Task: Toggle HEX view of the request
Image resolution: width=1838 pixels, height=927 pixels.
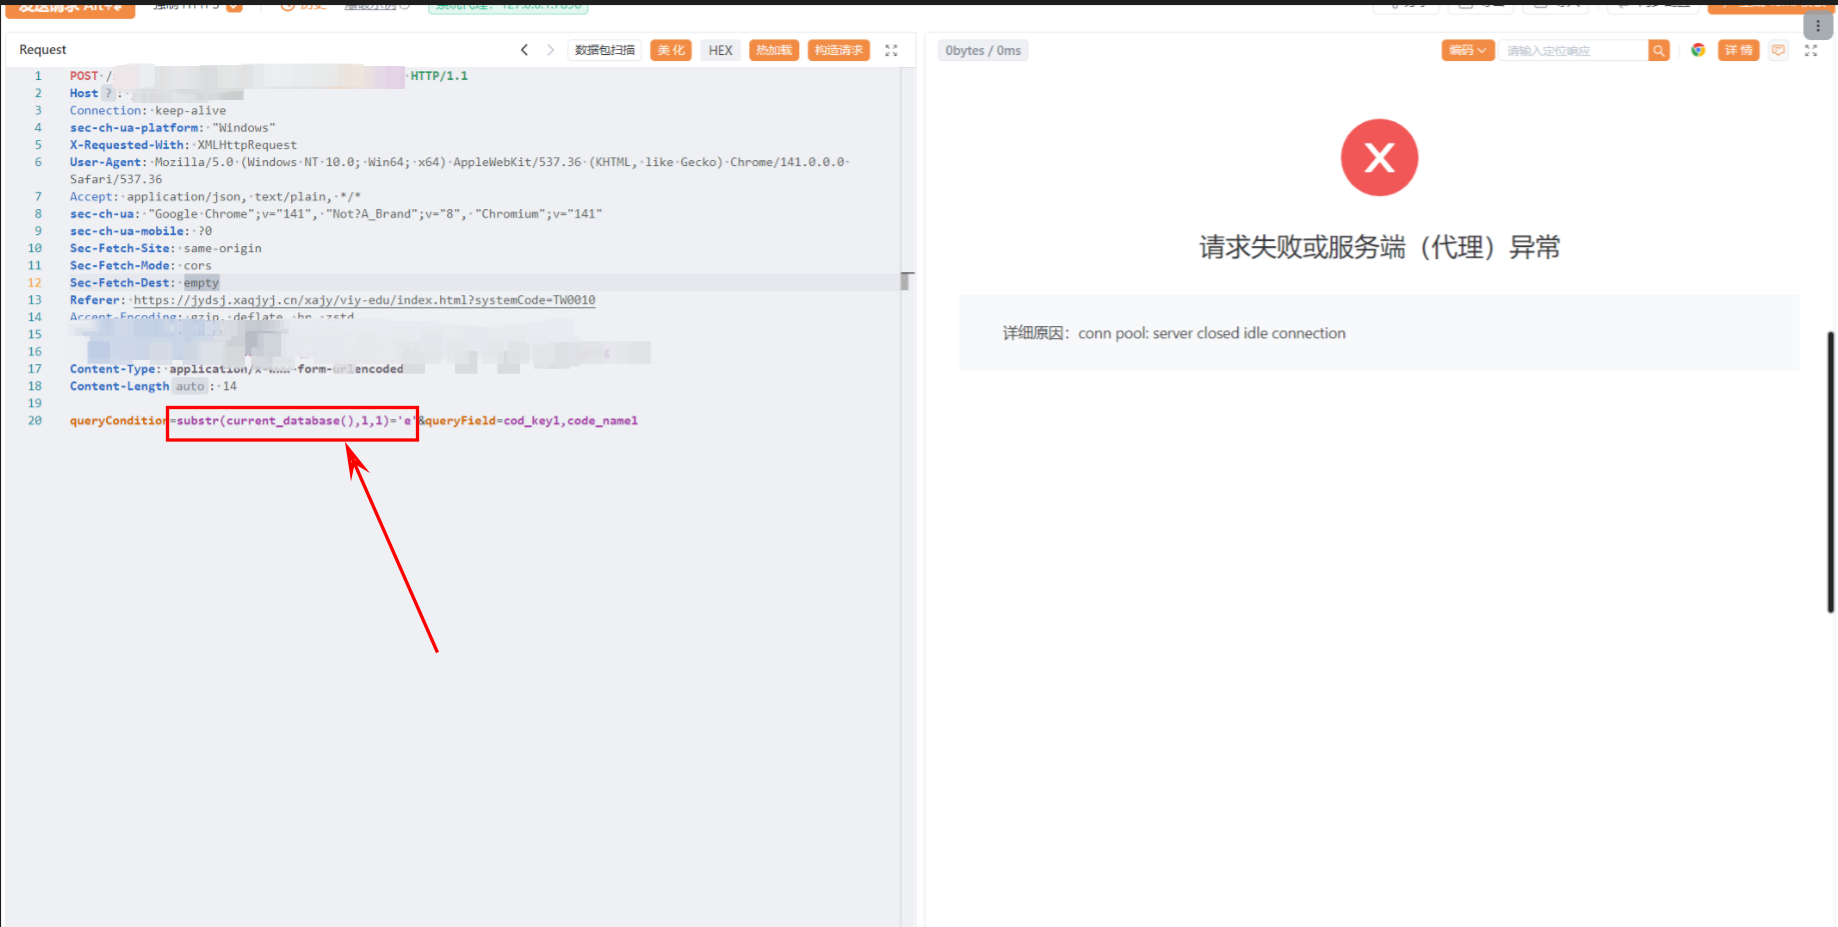Action: coord(720,50)
